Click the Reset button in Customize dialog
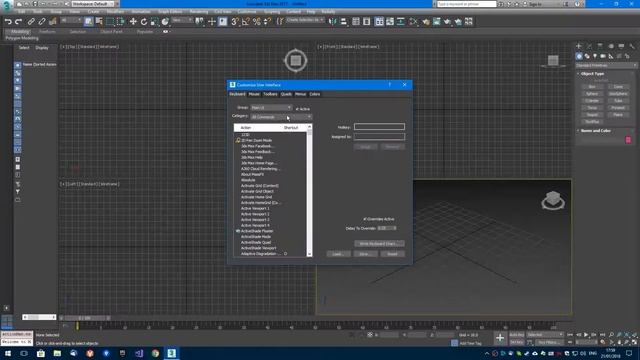The image size is (640, 360). (393, 254)
